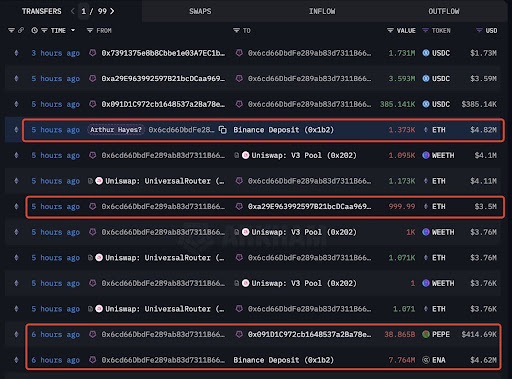Open sender address 0x7391375e8b8Cbbe1e03A7EC1b

(x=163, y=53)
